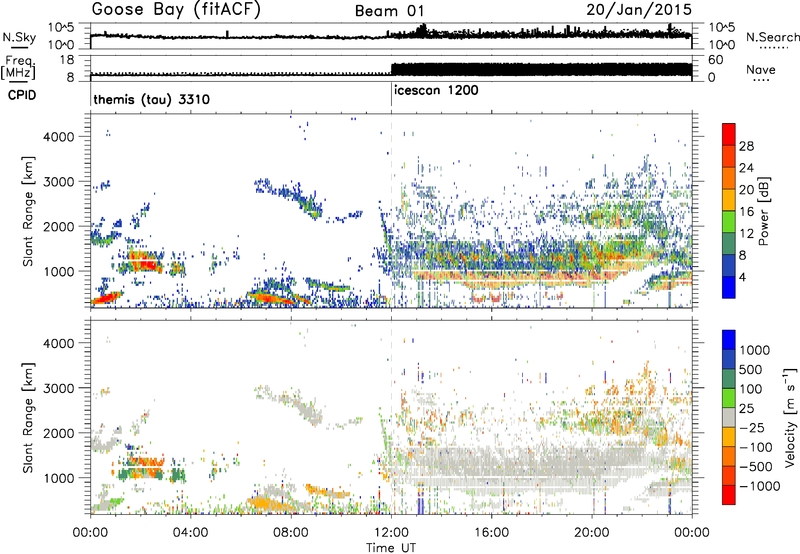
Task: Pick the light green 12–16 dB Power colorbar segment
Action: click(729, 222)
